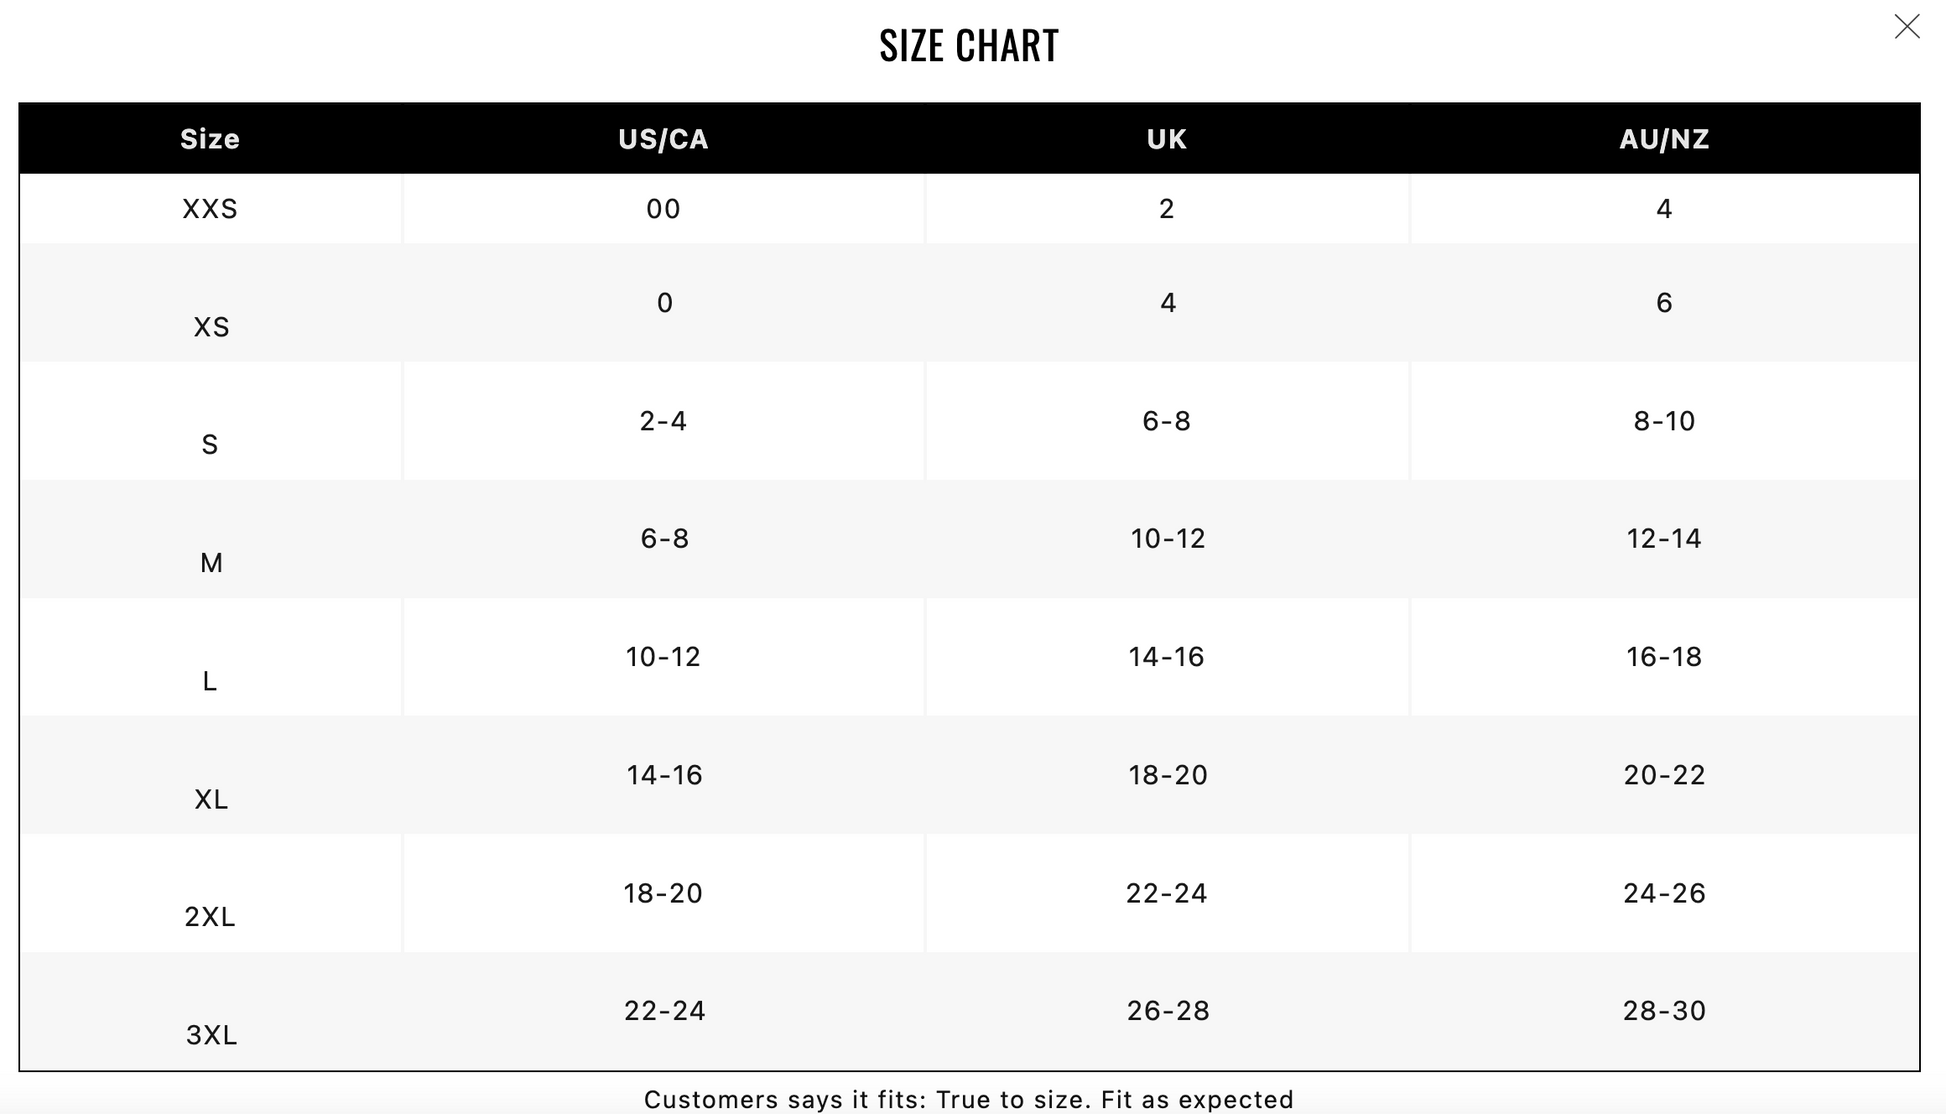Click US/CA value 00 for XXS
The image size is (1946, 1114).
pyautogui.click(x=663, y=209)
